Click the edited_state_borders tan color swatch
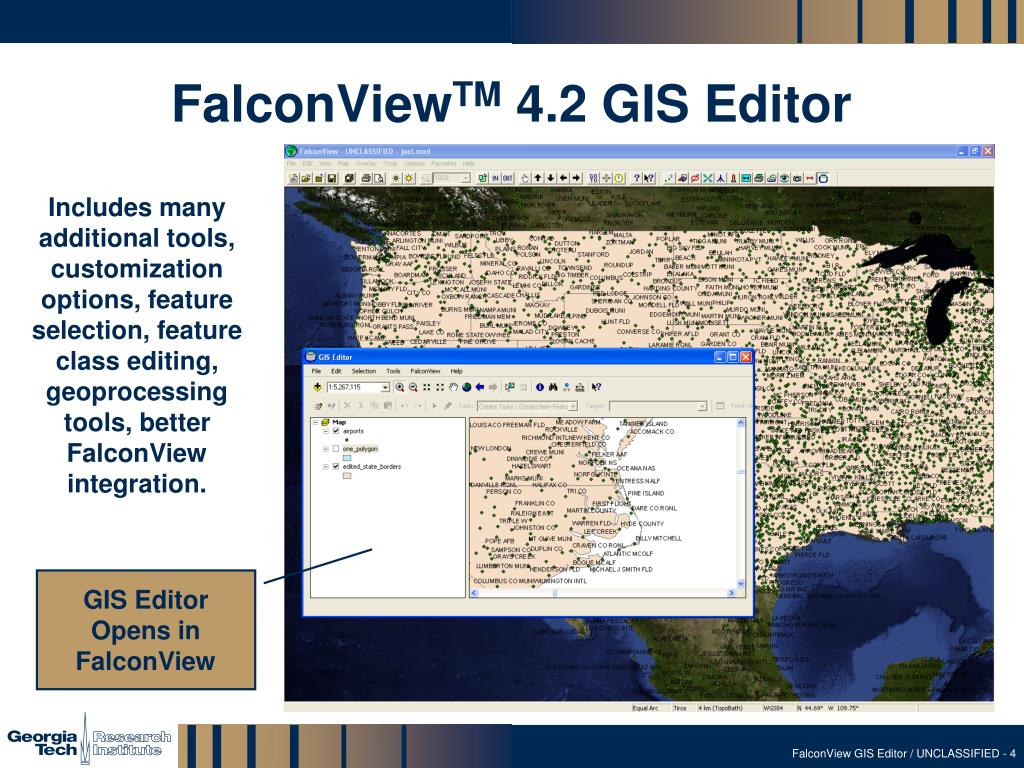This screenshot has width=1024, height=768. (347, 475)
